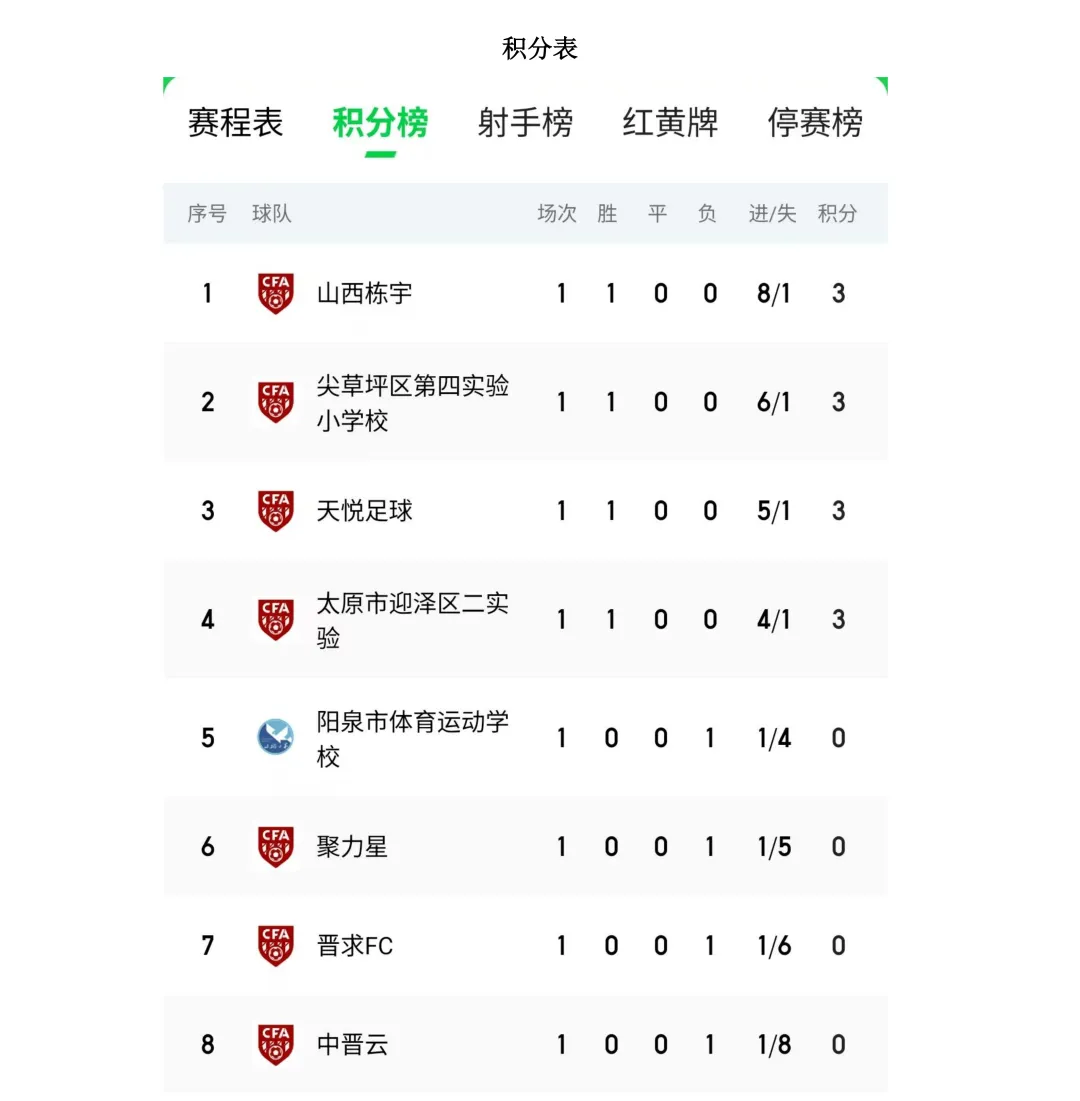Tap the blue 阳泉市体育运动学校 logo
The image size is (1080, 1101).
[275, 737]
